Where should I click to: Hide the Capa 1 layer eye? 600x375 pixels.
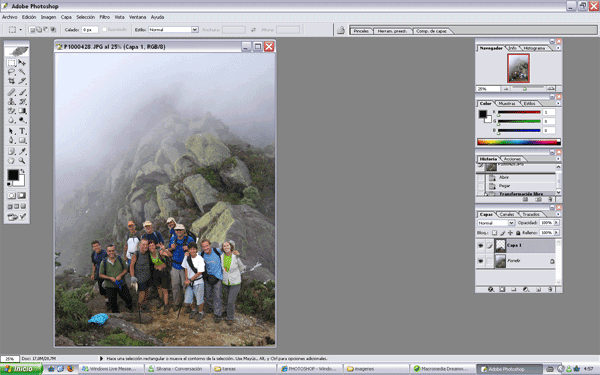pyautogui.click(x=481, y=246)
